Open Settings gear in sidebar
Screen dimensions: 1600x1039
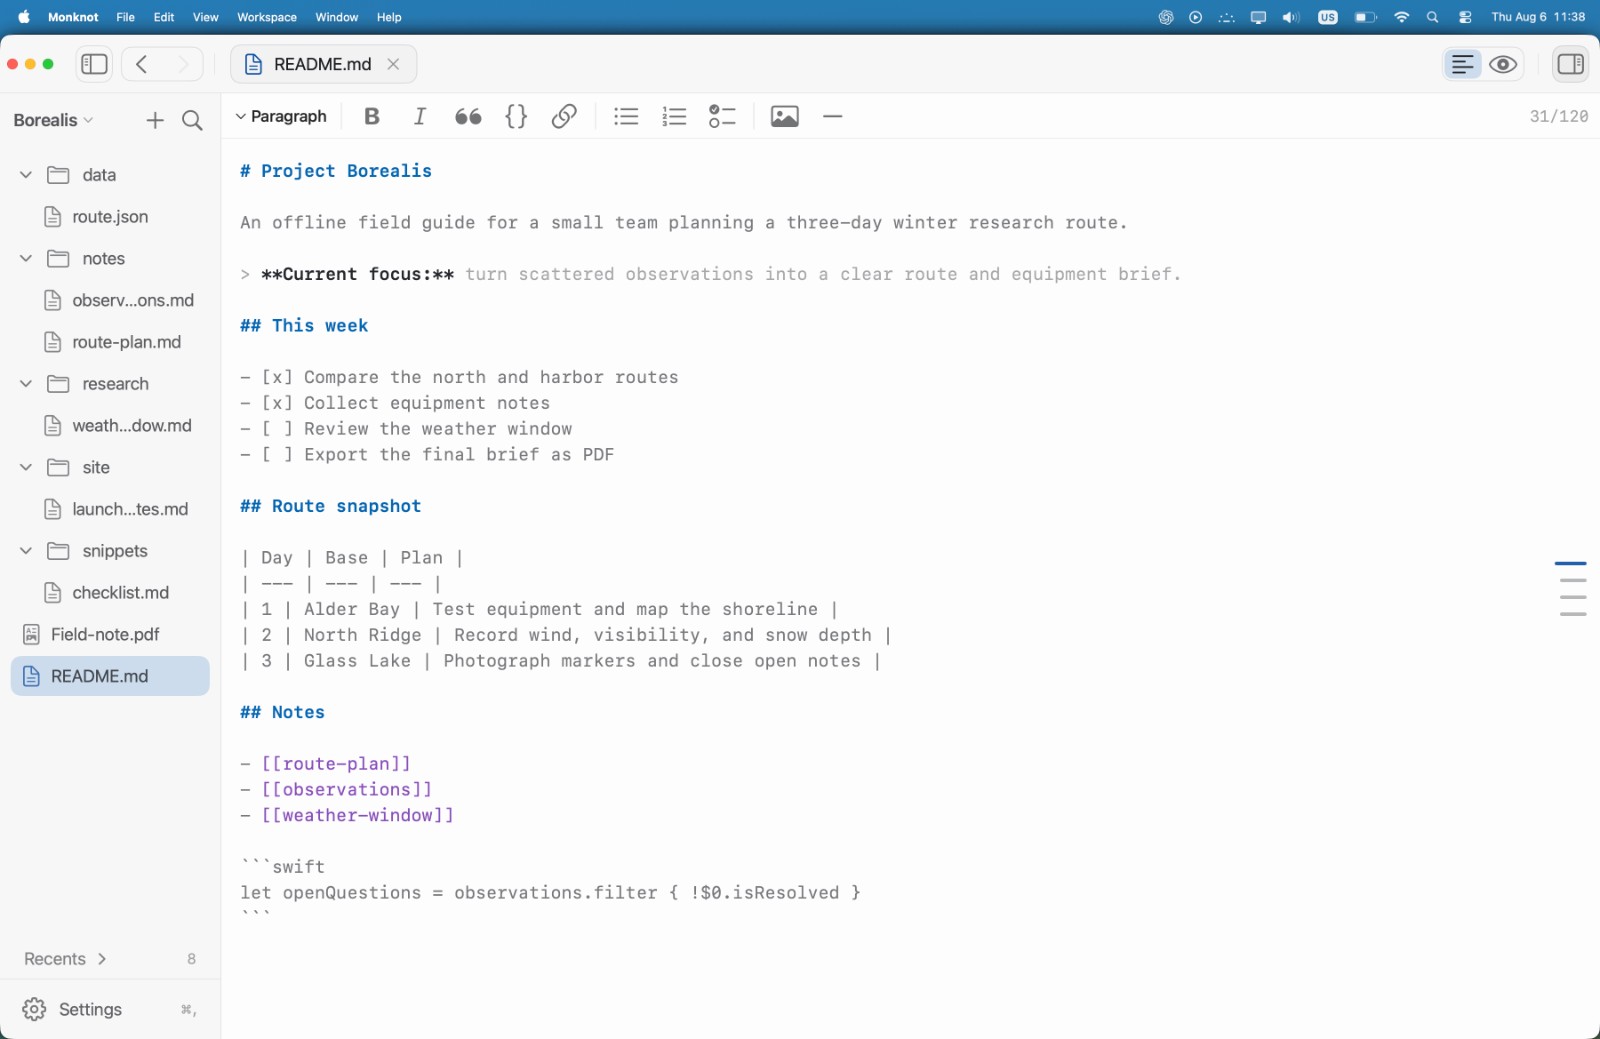34,1009
